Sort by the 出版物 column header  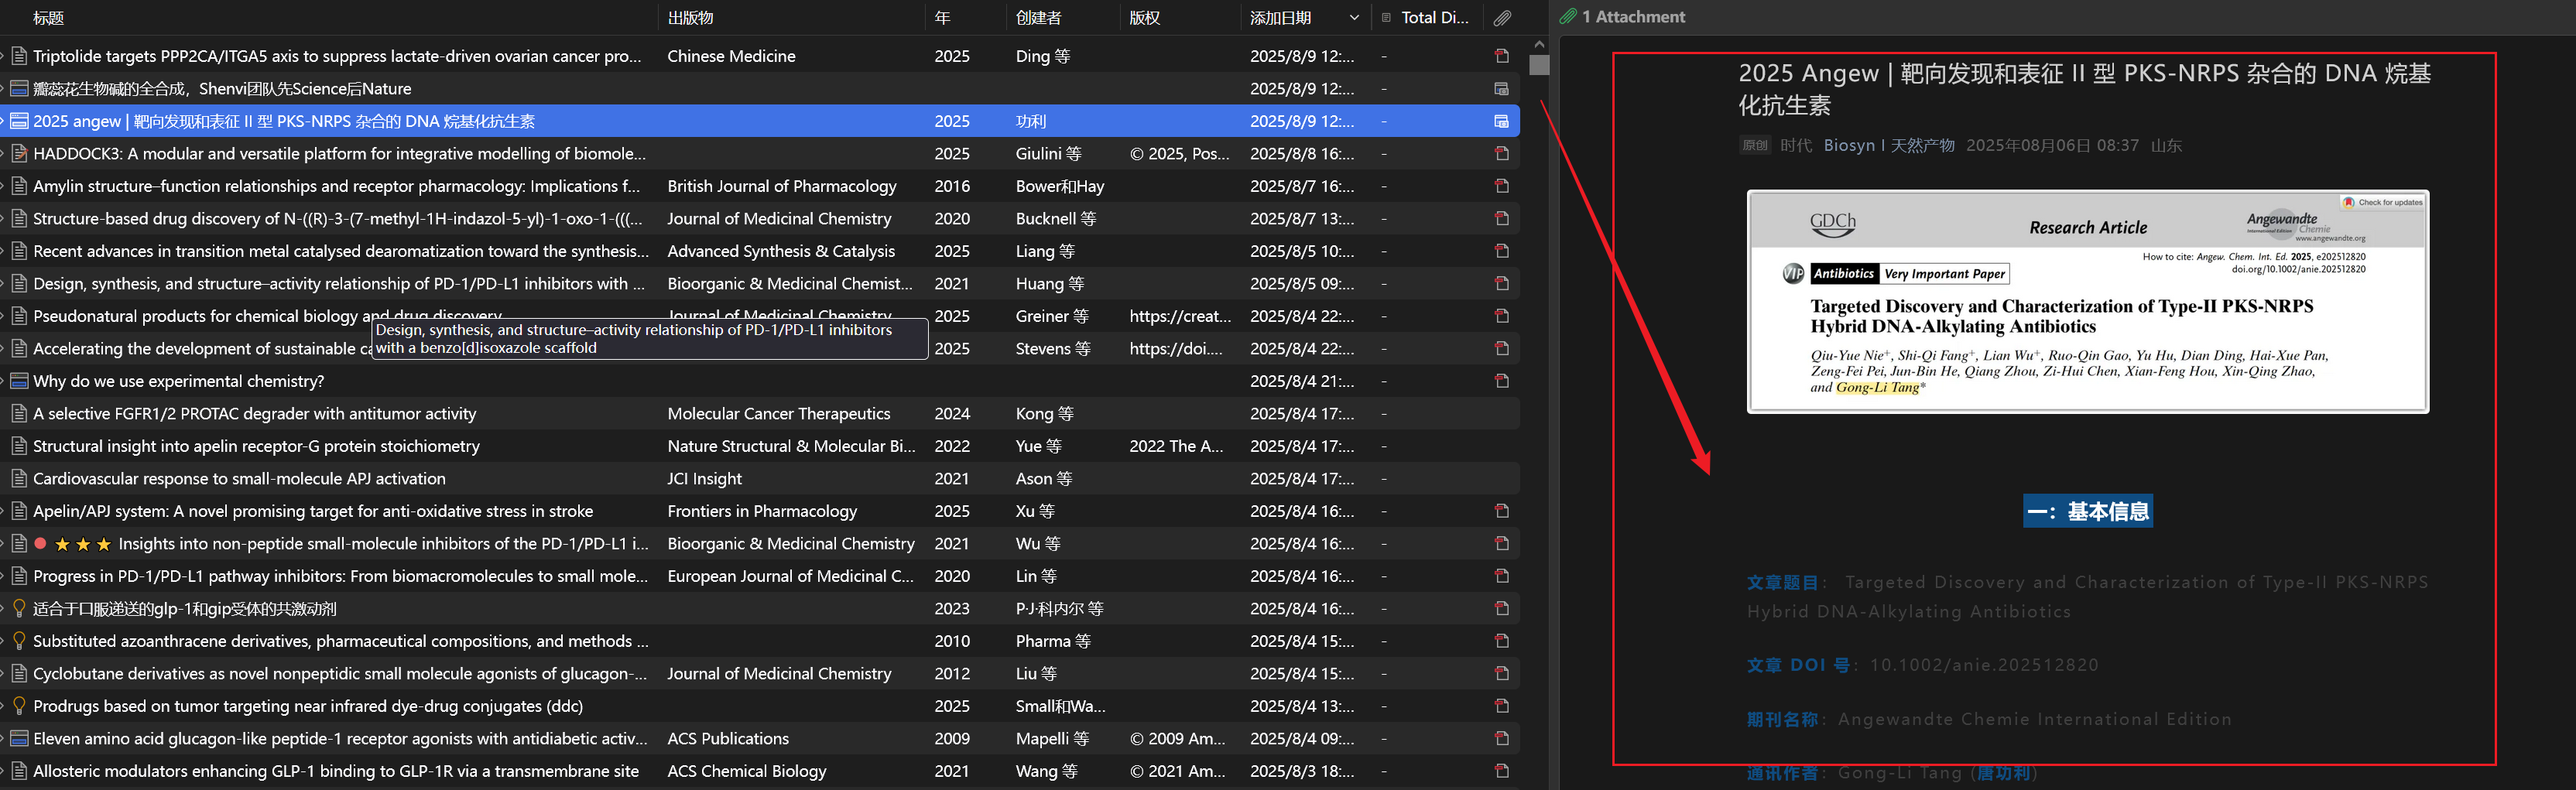[x=690, y=18]
